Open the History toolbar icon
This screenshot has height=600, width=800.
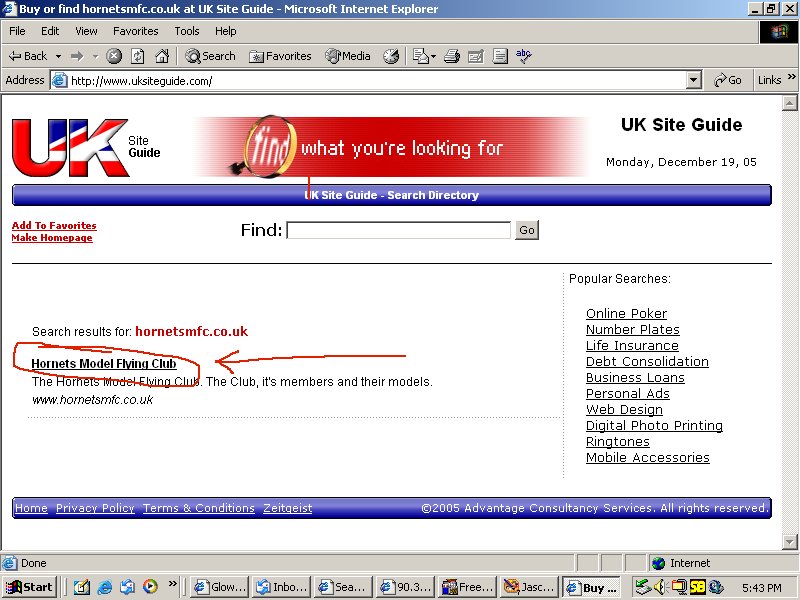391,56
